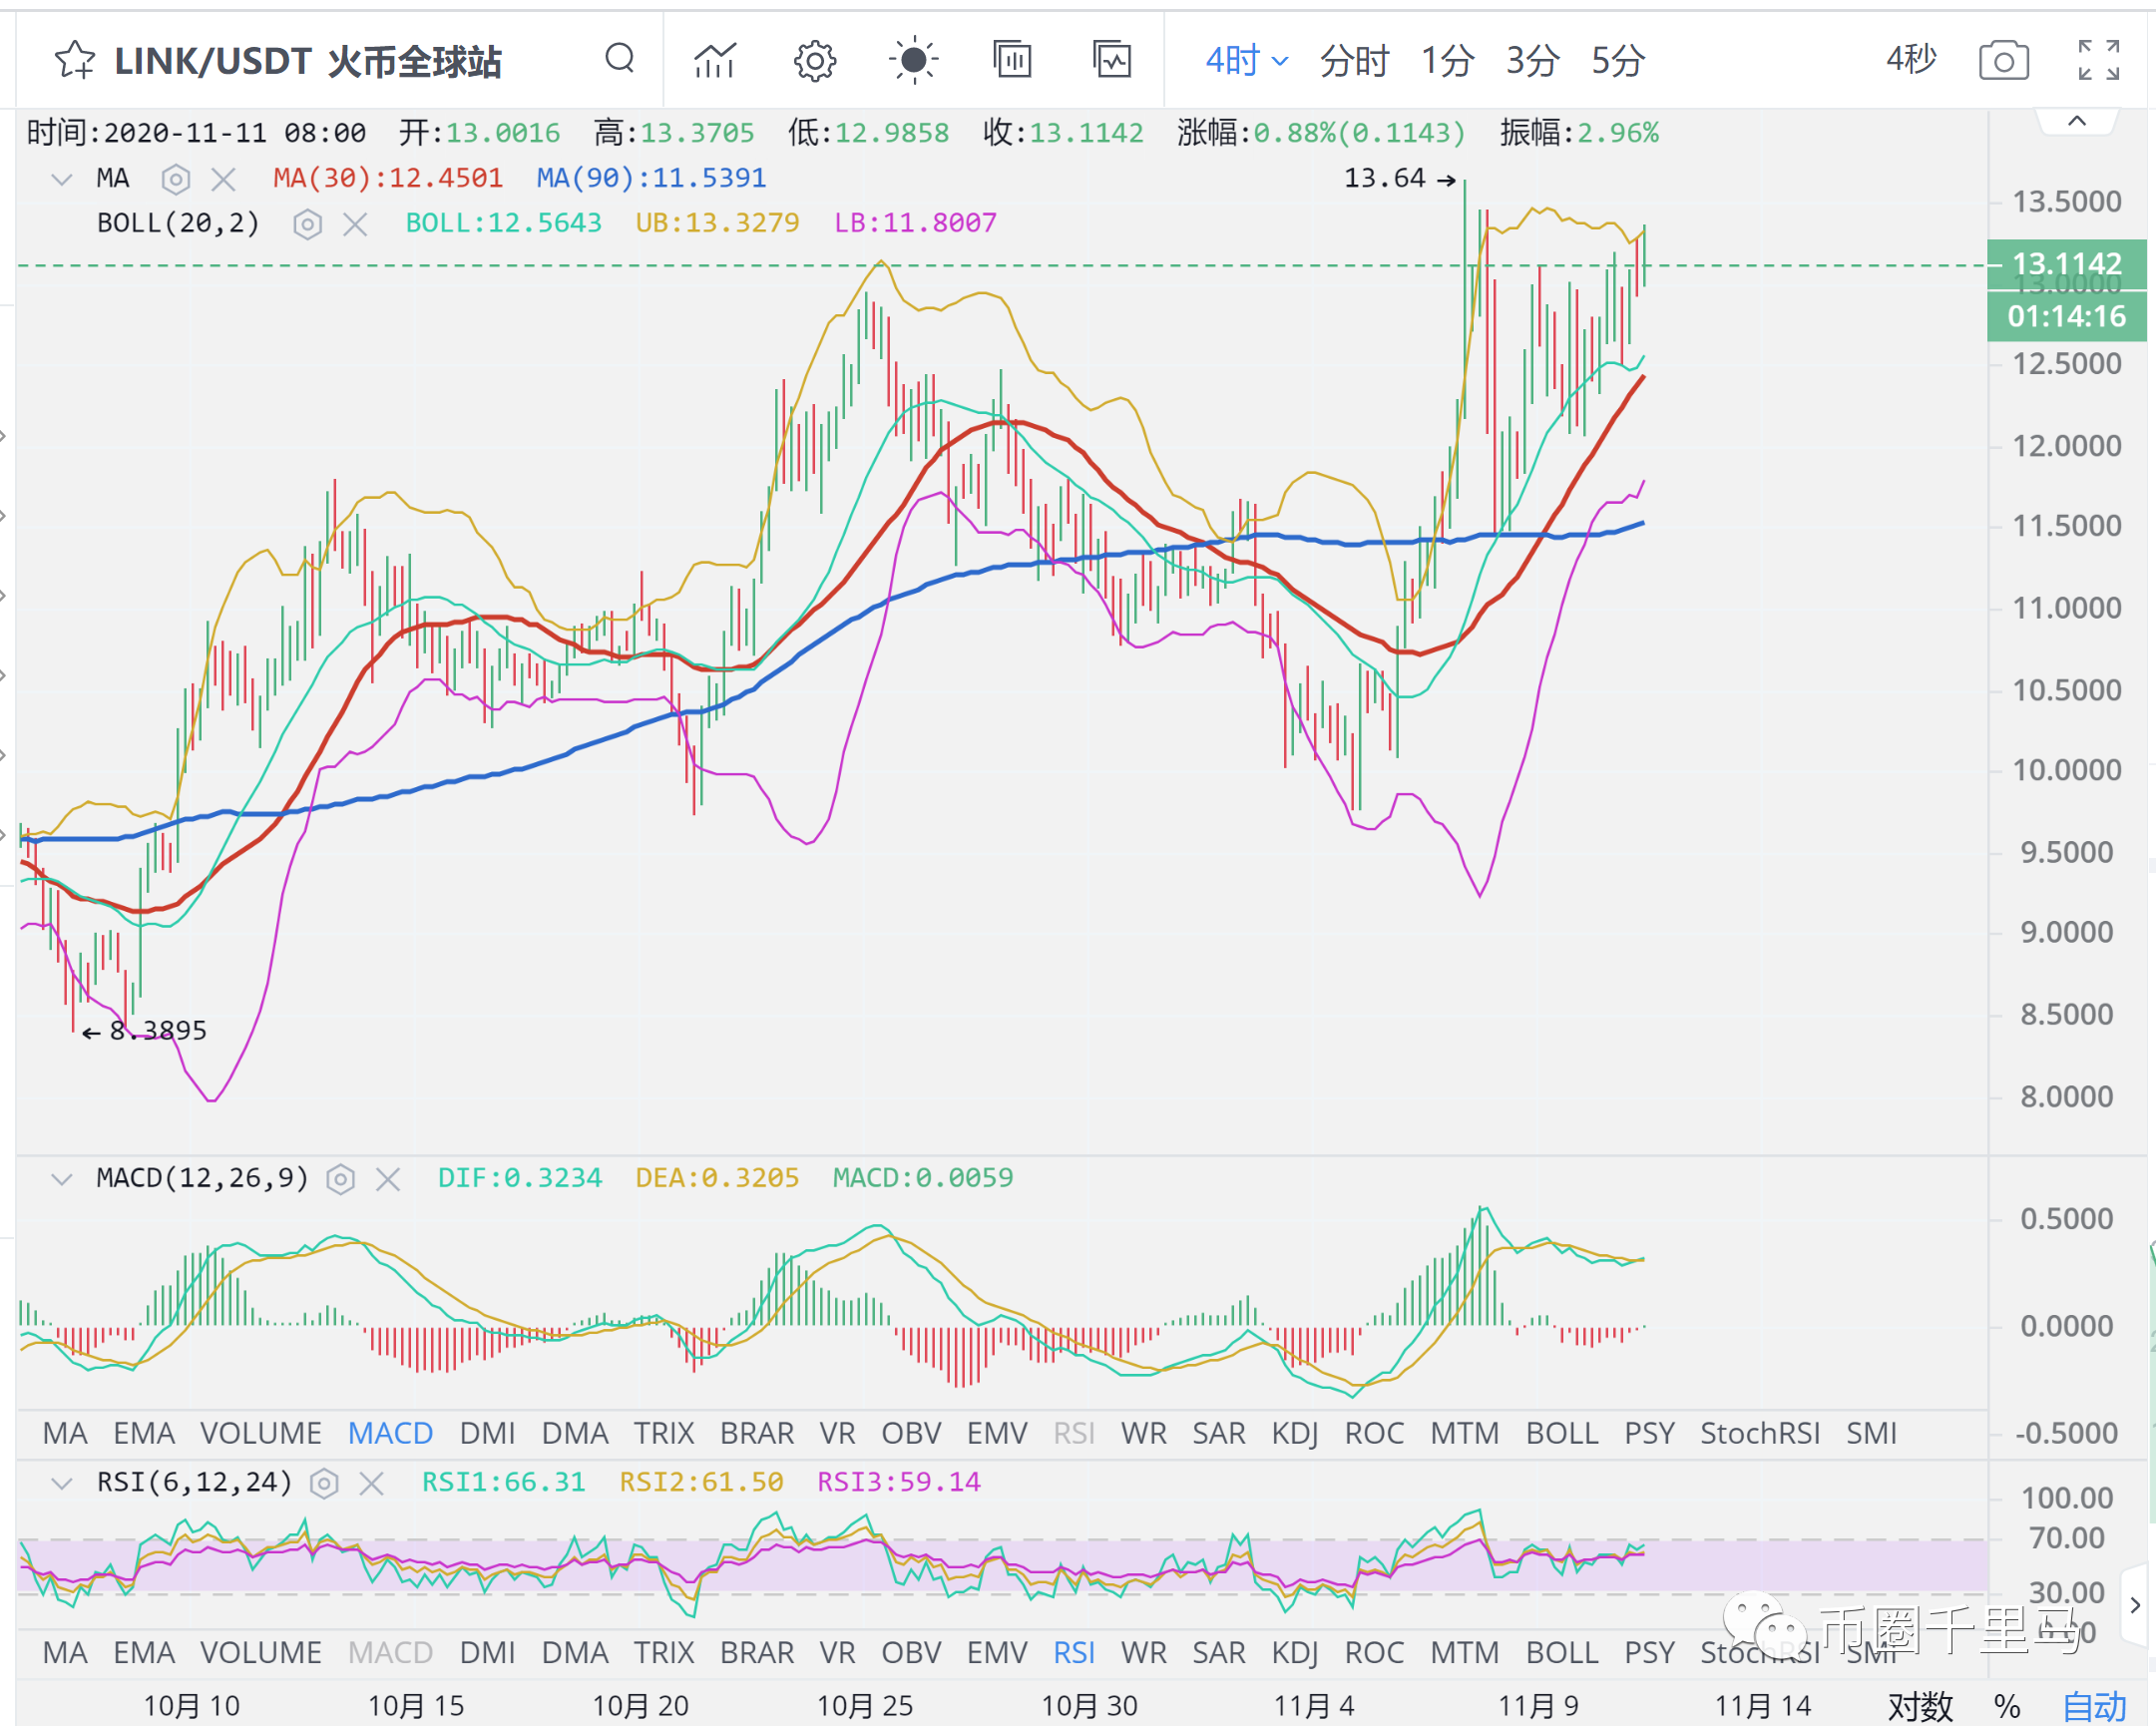Select the highlighted MACD indicator tab
Screen dimensions: 2156x1726
click(390, 1432)
